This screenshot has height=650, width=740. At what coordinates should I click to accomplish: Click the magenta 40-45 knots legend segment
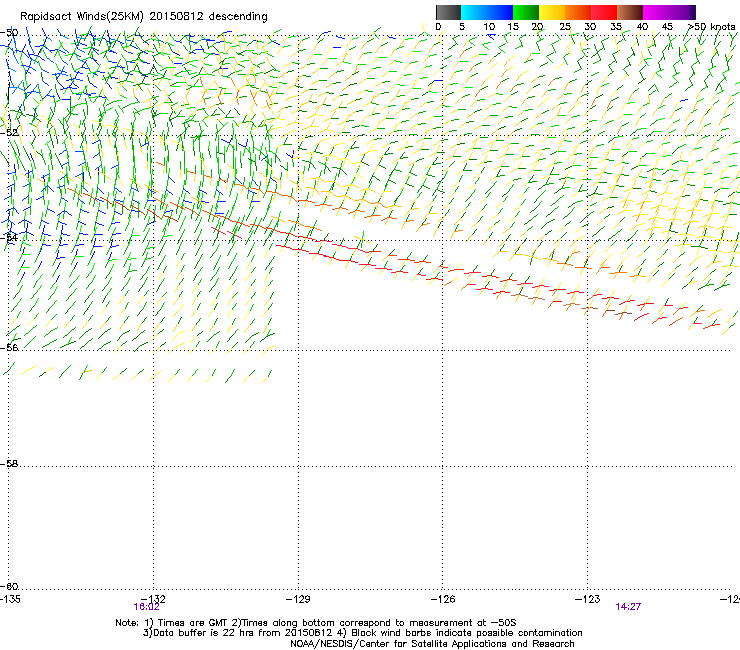tap(656, 12)
